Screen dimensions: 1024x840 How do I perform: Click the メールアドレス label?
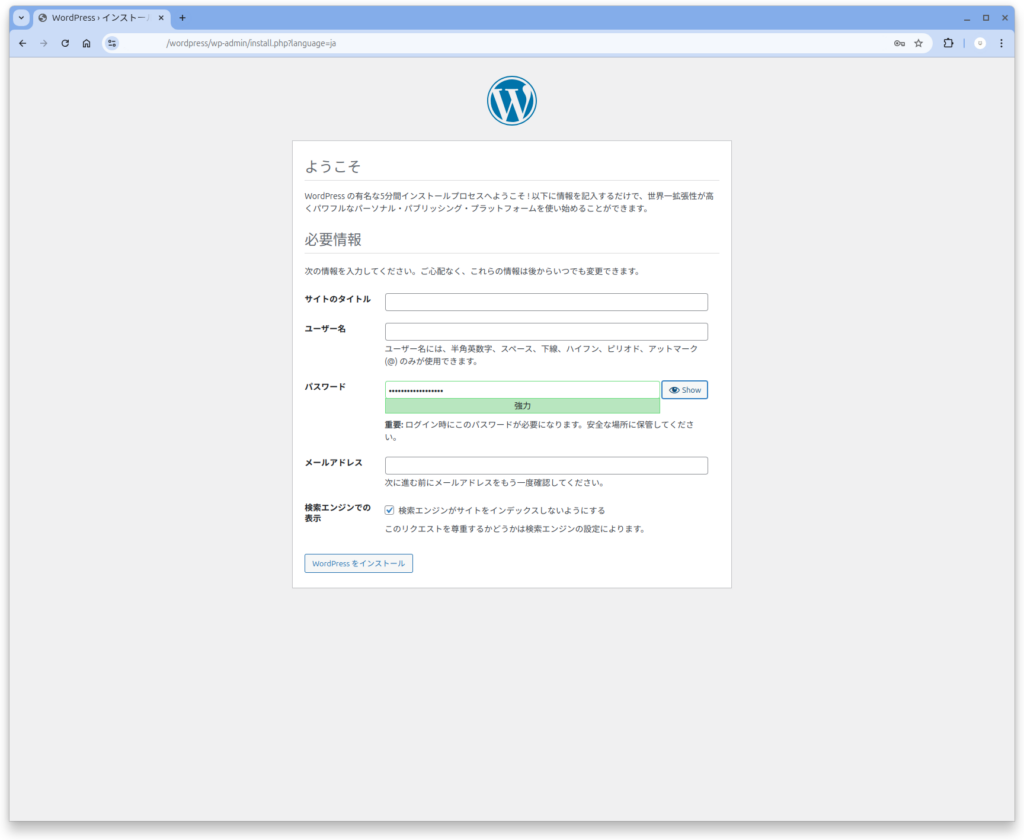tap(333, 462)
